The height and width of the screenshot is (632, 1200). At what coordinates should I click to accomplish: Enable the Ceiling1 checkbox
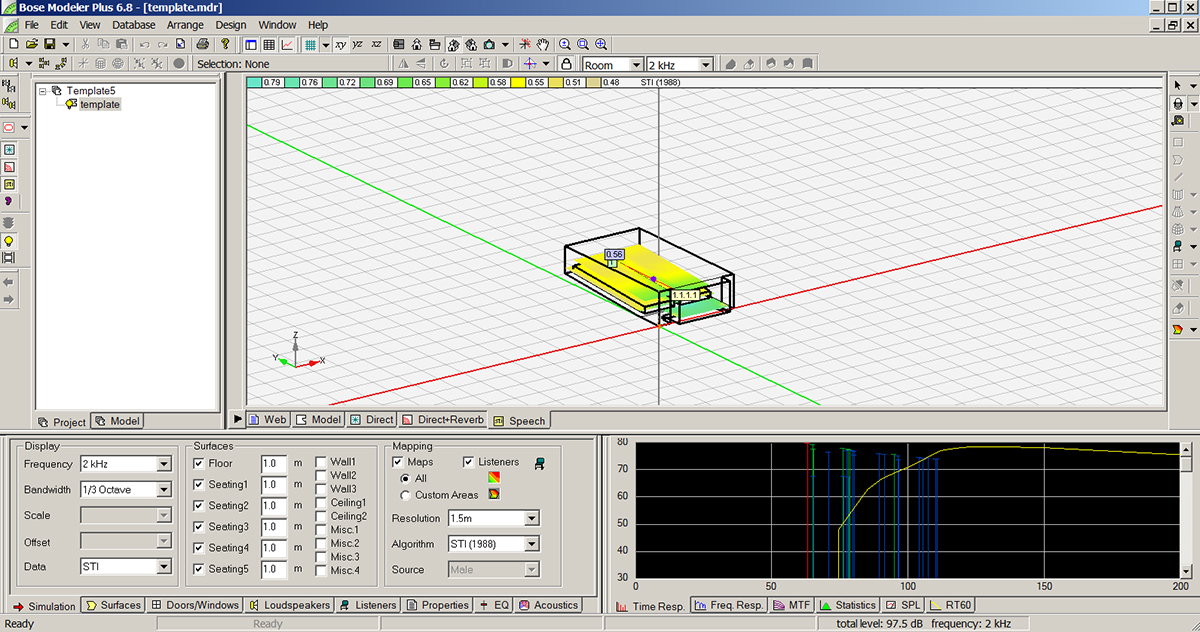click(x=320, y=503)
